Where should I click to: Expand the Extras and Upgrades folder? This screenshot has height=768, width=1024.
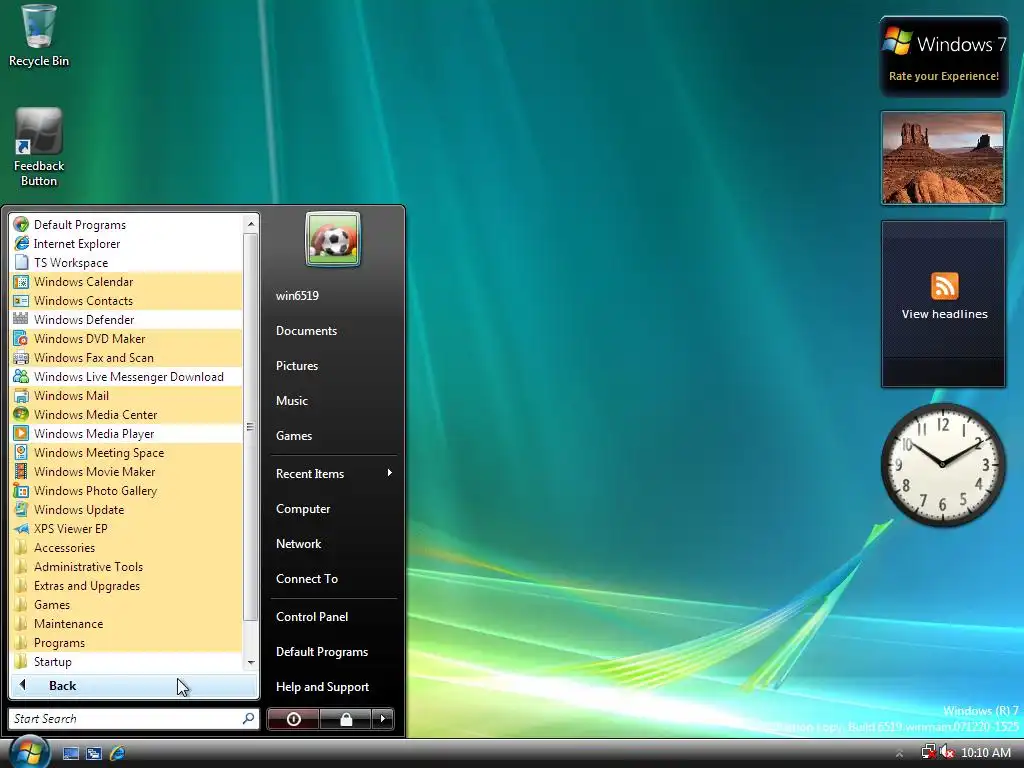127,586
